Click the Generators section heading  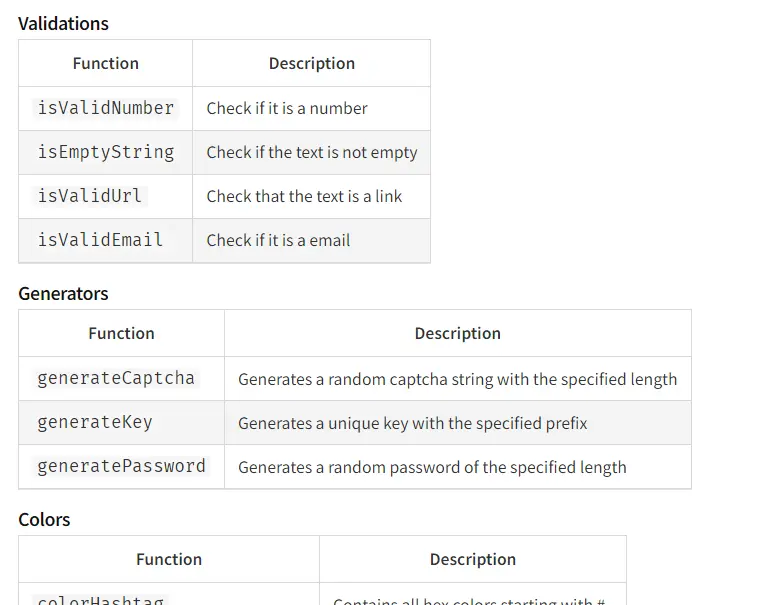click(63, 294)
